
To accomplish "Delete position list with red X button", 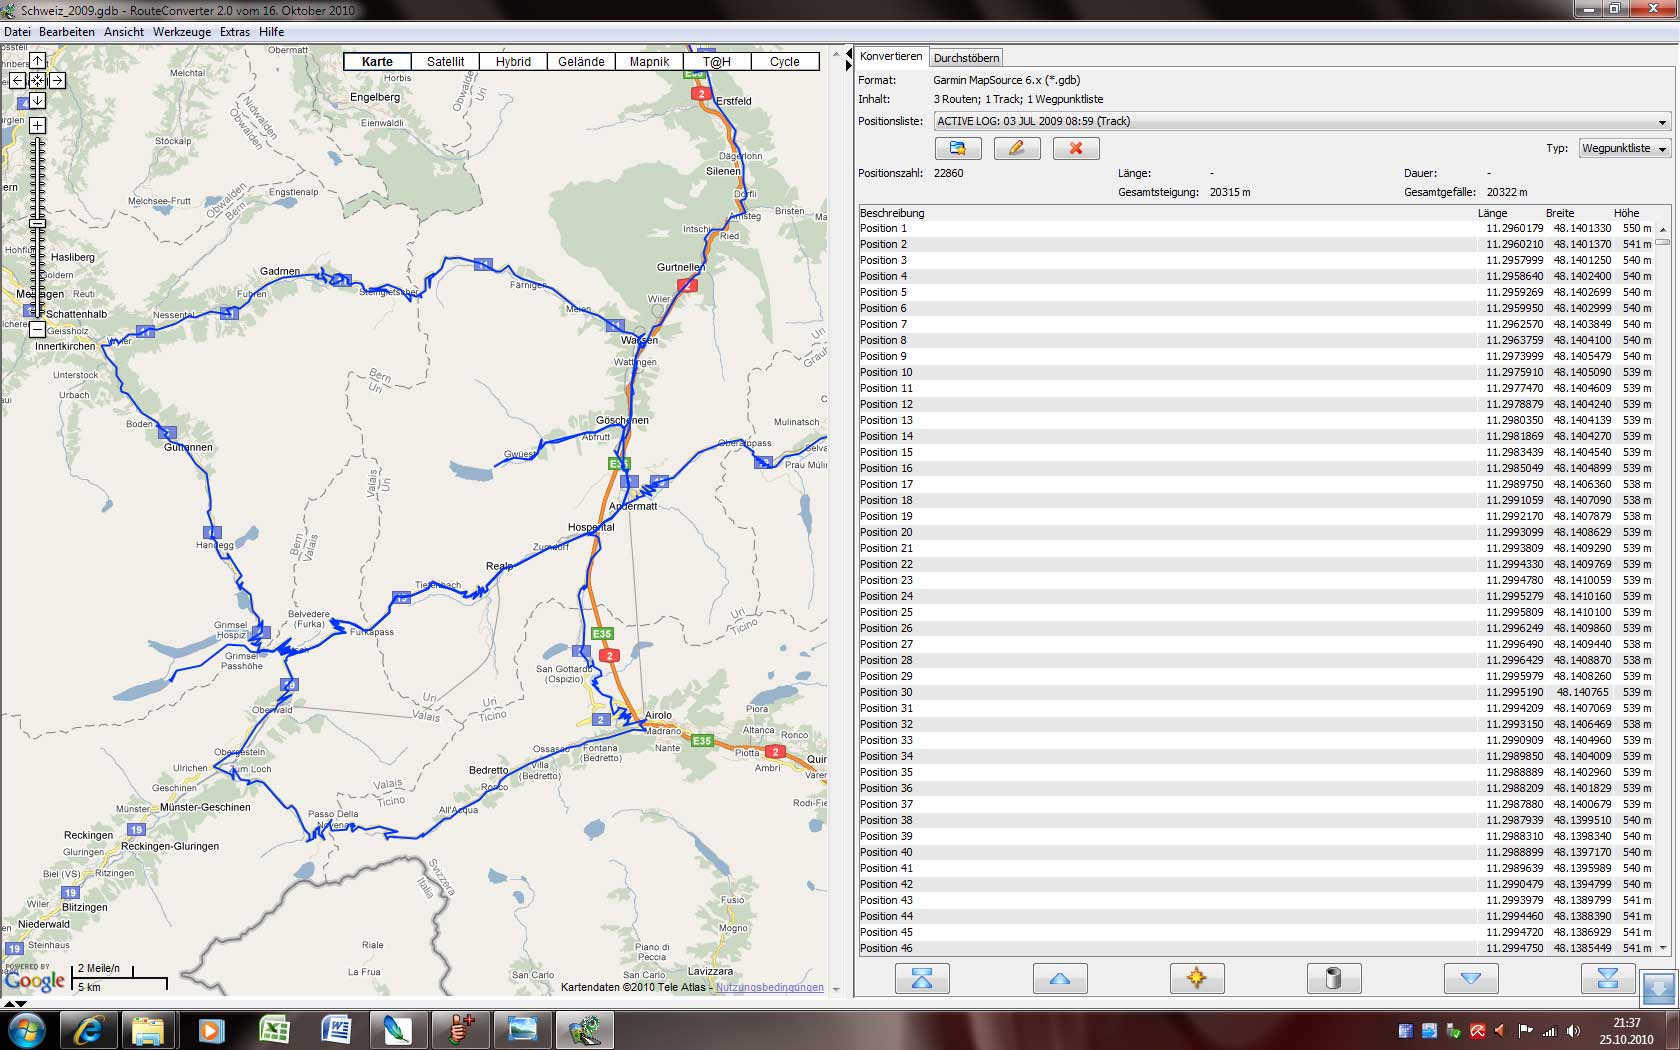I will click(x=1076, y=148).
